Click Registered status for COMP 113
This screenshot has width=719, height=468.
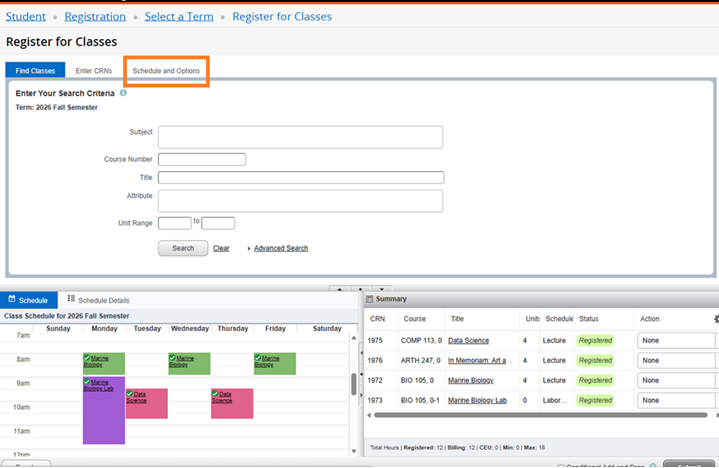595,341
